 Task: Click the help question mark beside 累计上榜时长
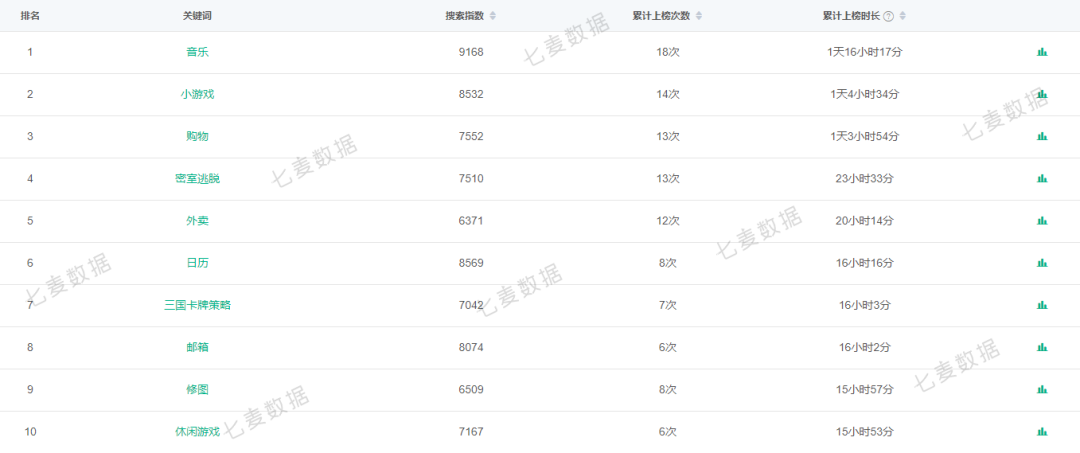(x=889, y=17)
